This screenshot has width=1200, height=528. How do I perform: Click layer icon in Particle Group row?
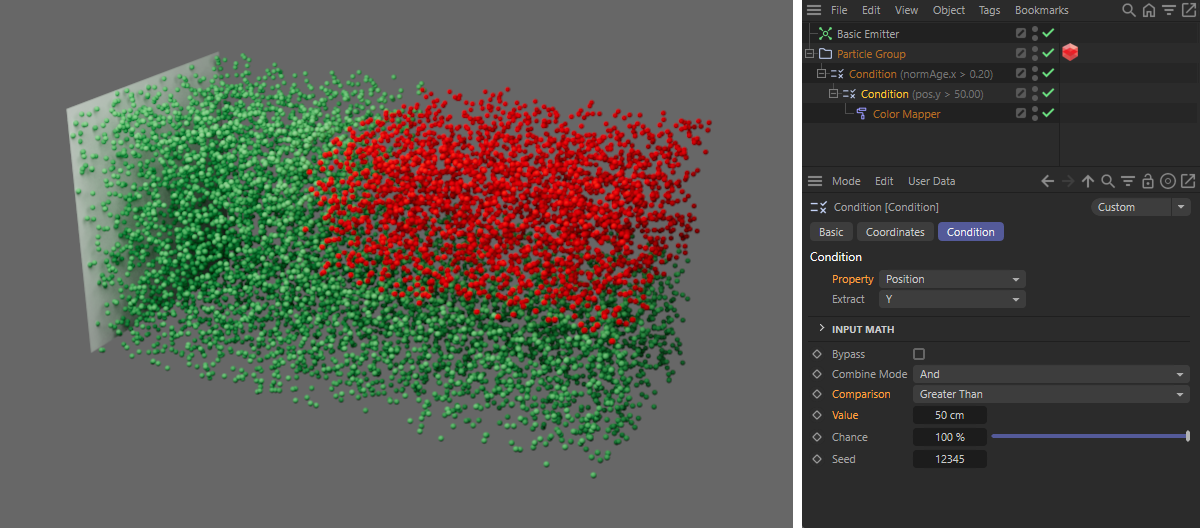pos(1021,54)
